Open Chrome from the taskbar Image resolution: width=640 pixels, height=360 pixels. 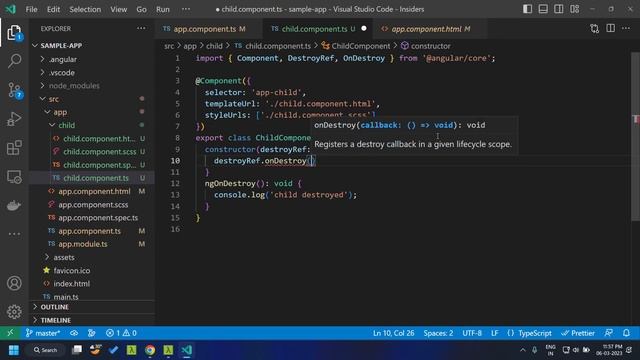click(x=150, y=350)
